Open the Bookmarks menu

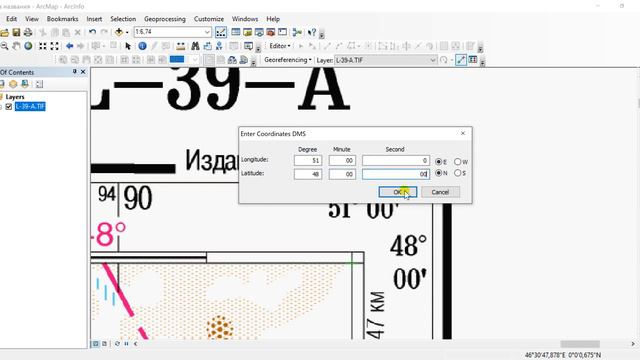(x=62, y=19)
